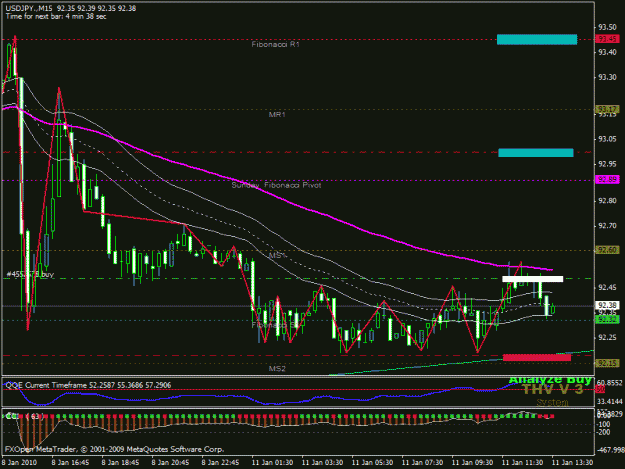Click the white 92.38 current price tag
The image size is (625, 469).
607,305
